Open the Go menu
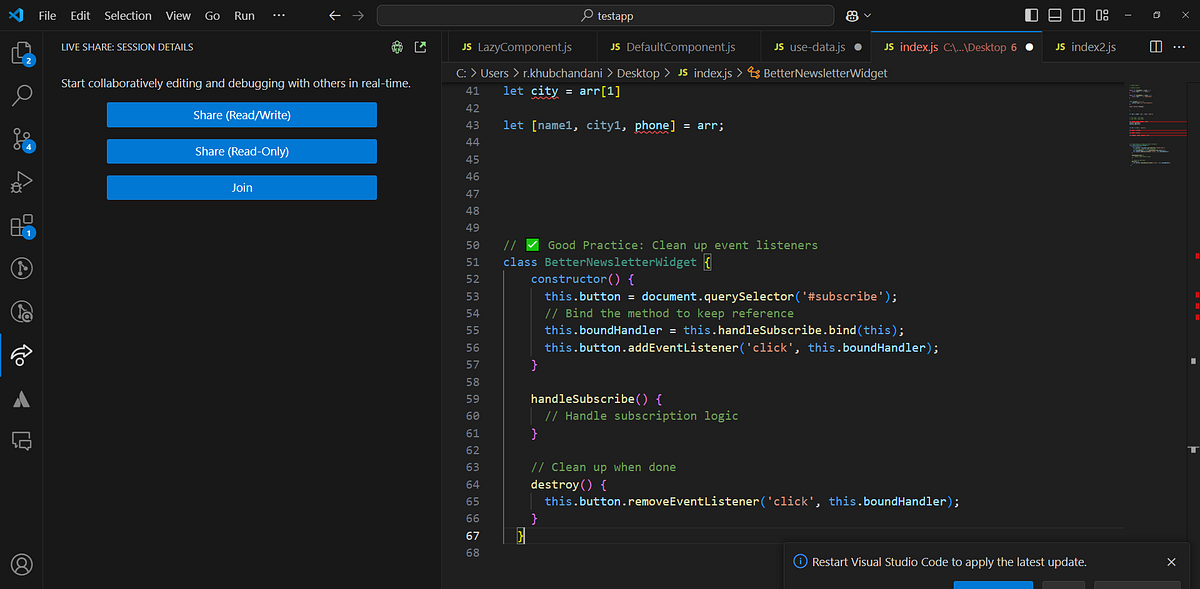1200x589 pixels. pyautogui.click(x=212, y=16)
